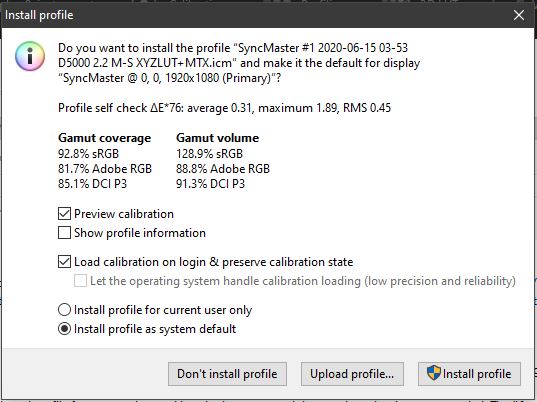Image resolution: width=537 pixels, height=402 pixels.
Task: Click the Gamut coverage heading
Action: (x=104, y=138)
